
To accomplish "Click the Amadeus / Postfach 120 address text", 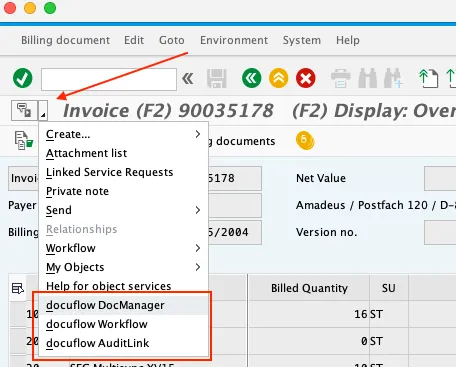I will [376, 205].
